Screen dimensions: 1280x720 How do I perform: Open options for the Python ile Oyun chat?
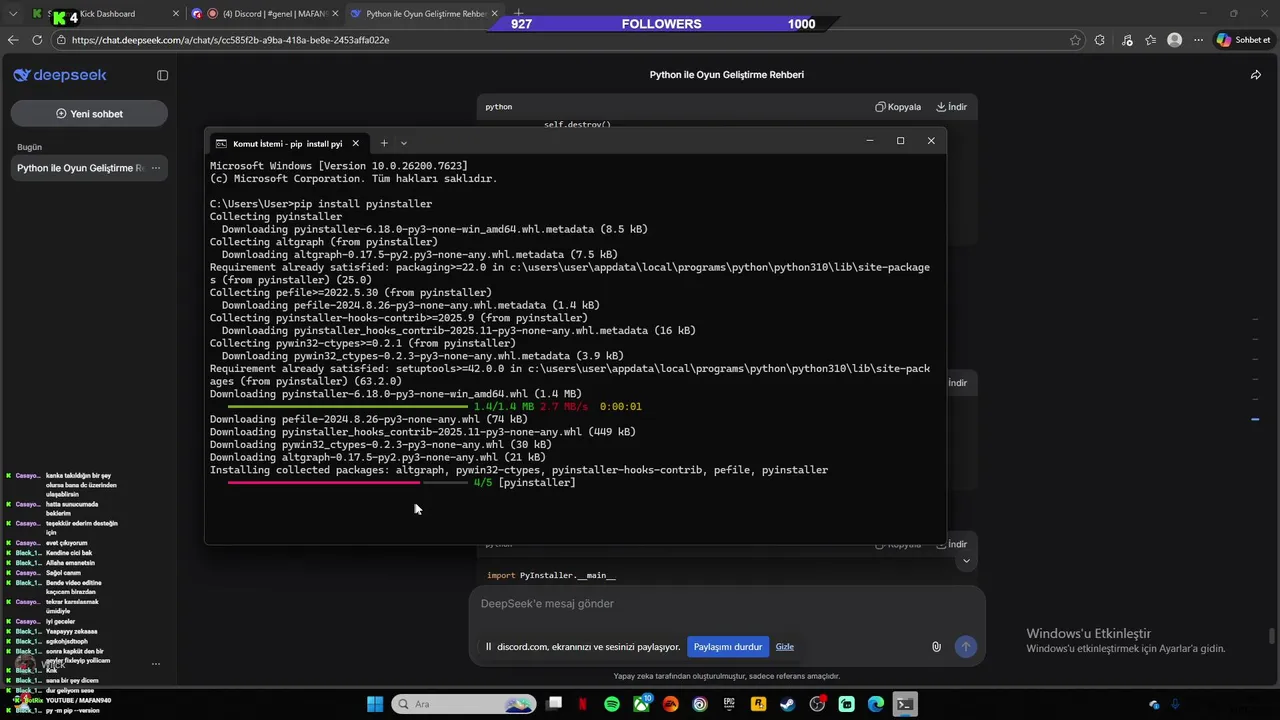coord(155,168)
